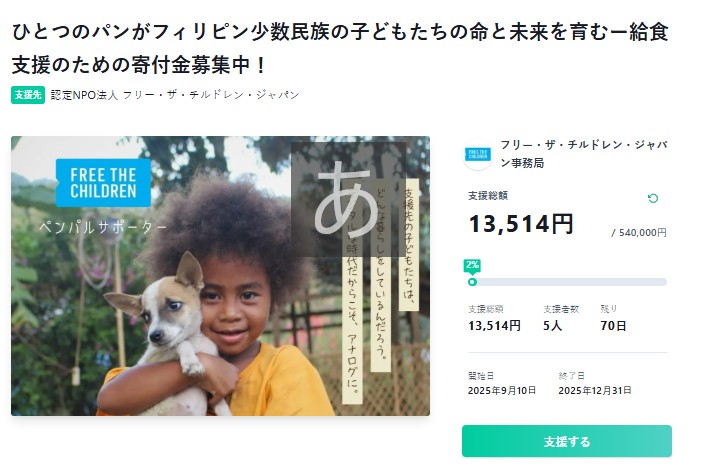Click the 終了日 2025年12月31日 end date
Screen dimensions: 704x476
(x=597, y=383)
